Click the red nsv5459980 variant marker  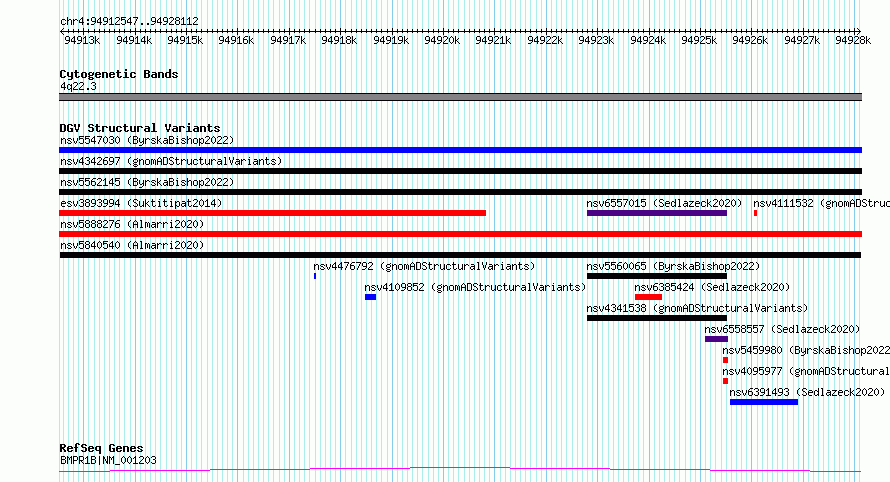pyautogui.click(x=725, y=360)
